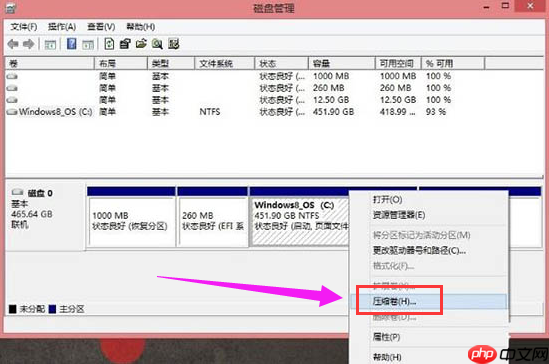Click the 联机 status under Disk 0

(20, 224)
